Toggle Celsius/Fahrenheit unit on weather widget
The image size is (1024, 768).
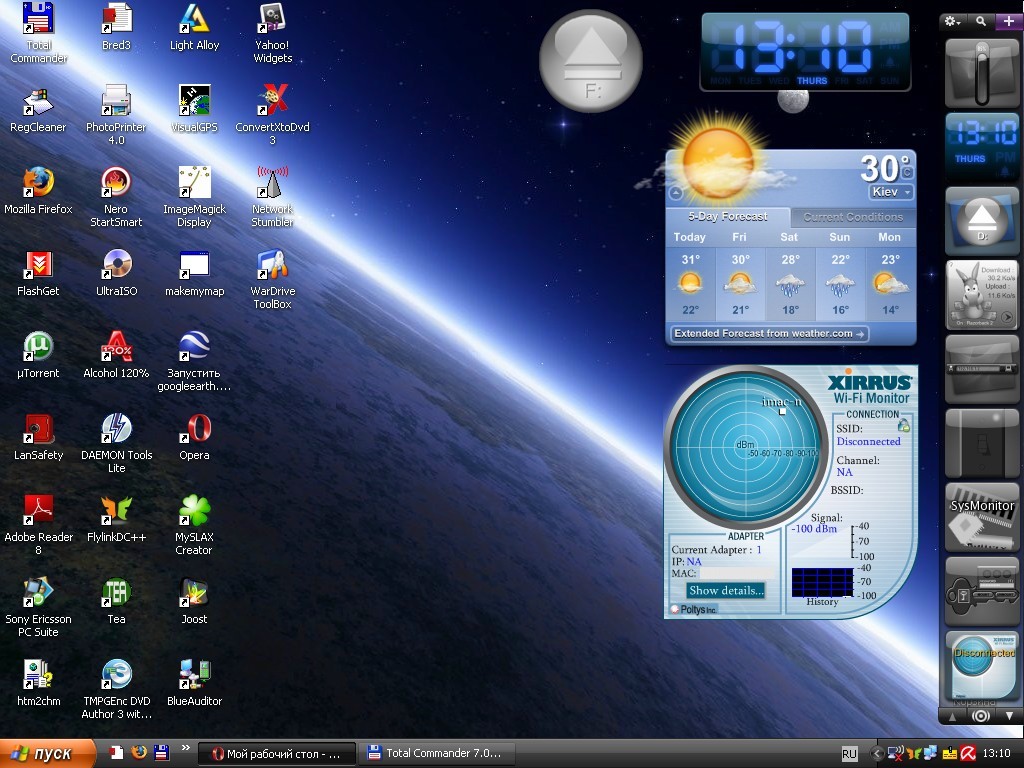[907, 173]
